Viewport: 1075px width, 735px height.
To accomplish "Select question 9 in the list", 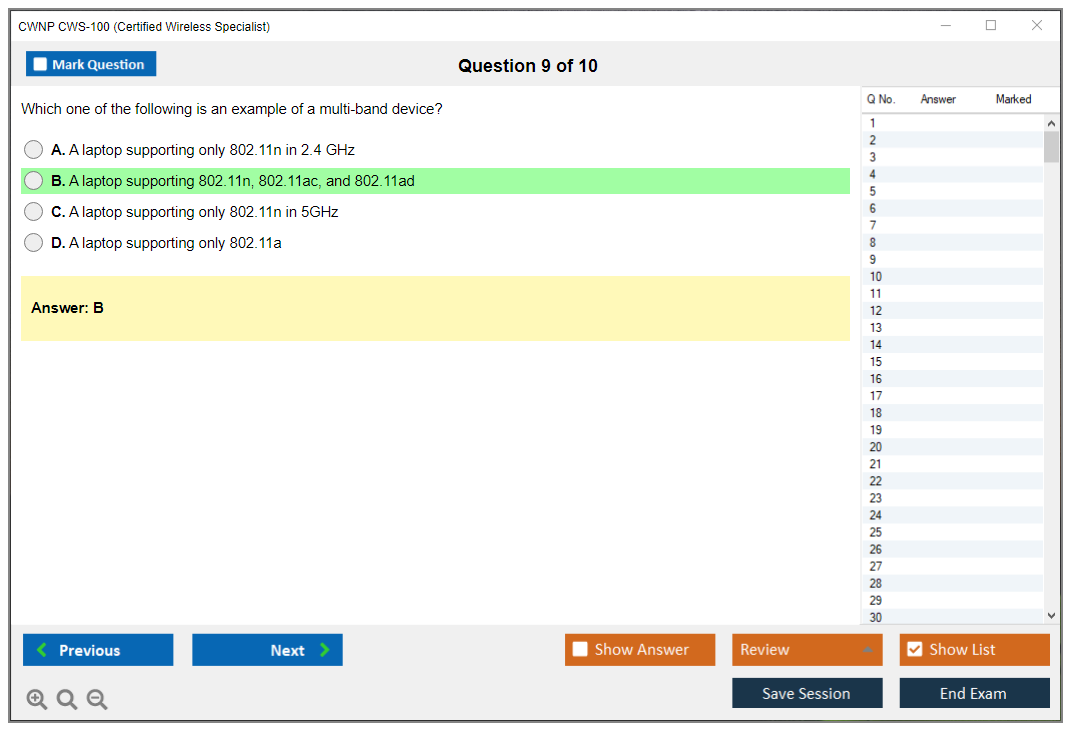I will 952,259.
